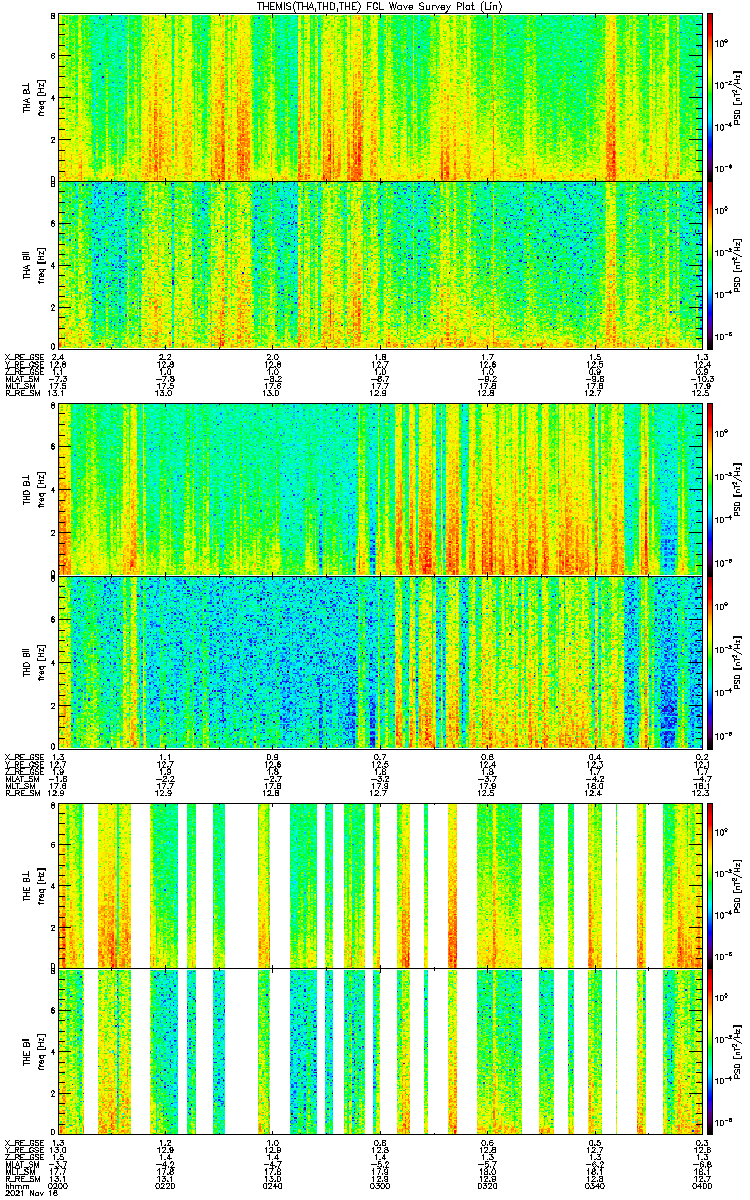750x1200 pixels.
Task: Click the THE B-parallel PSD color bar
Action: tap(711, 1051)
